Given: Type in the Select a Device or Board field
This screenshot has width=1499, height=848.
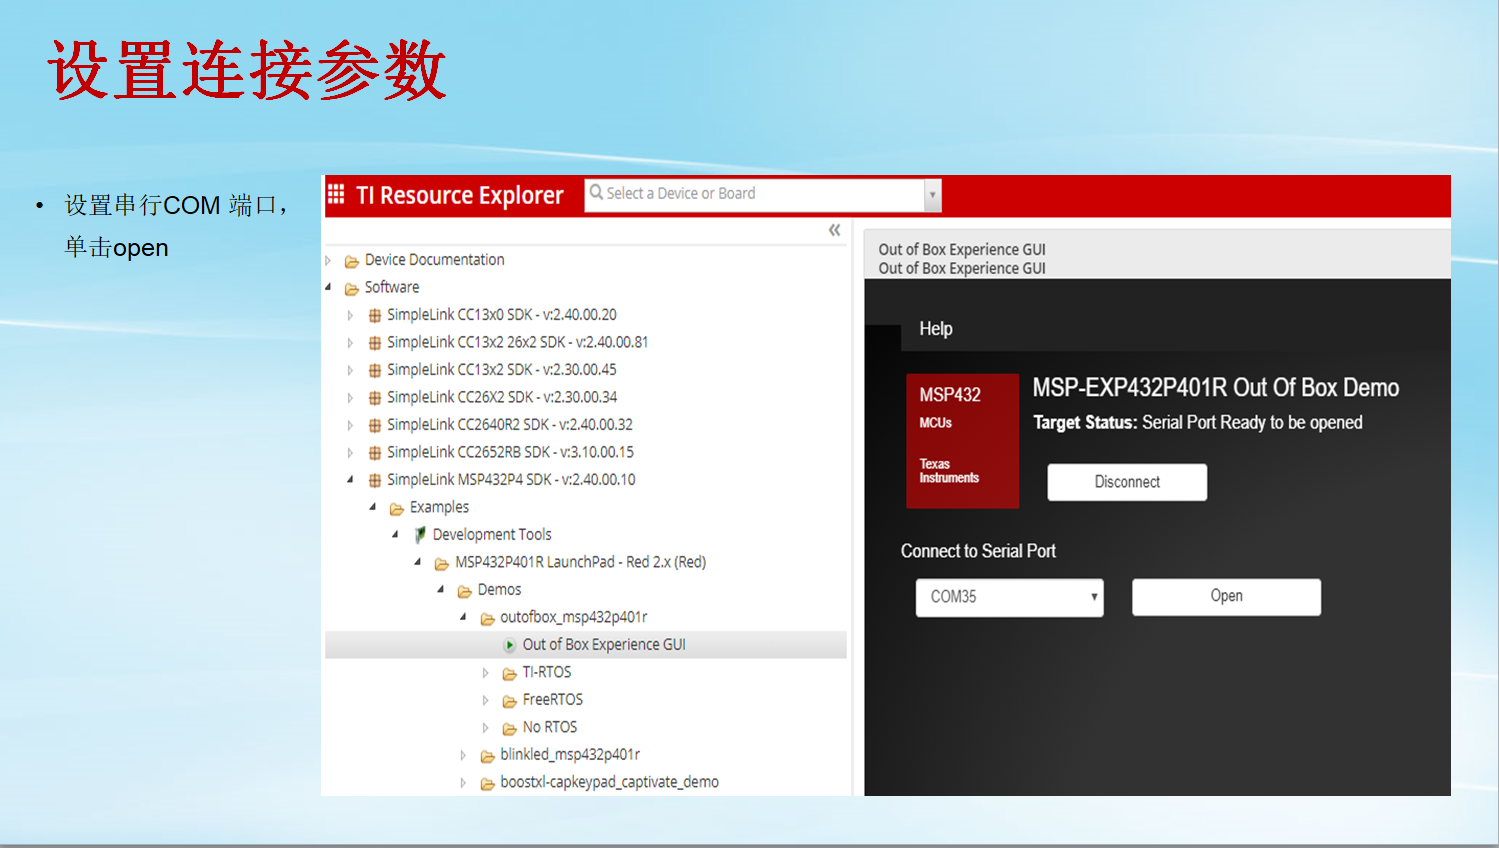Looking at the screenshot, I should click(x=755, y=195).
